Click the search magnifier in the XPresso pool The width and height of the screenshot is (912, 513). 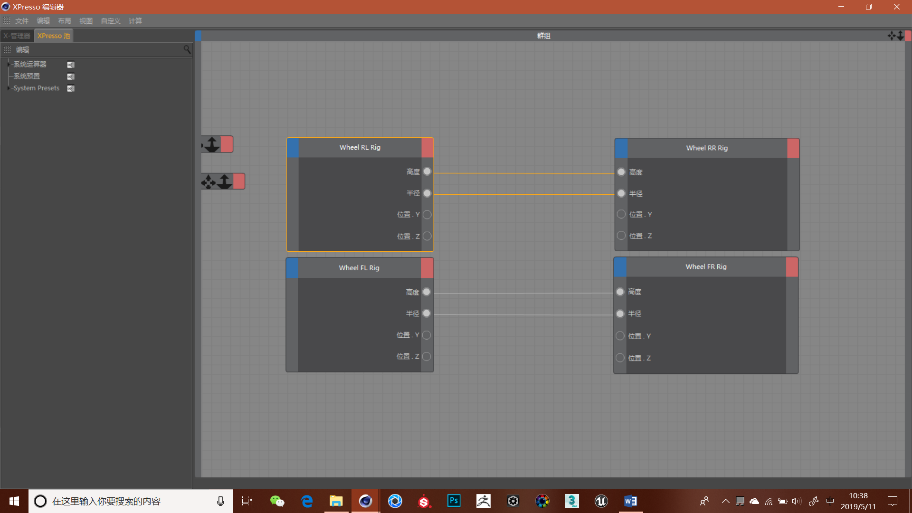(187, 49)
